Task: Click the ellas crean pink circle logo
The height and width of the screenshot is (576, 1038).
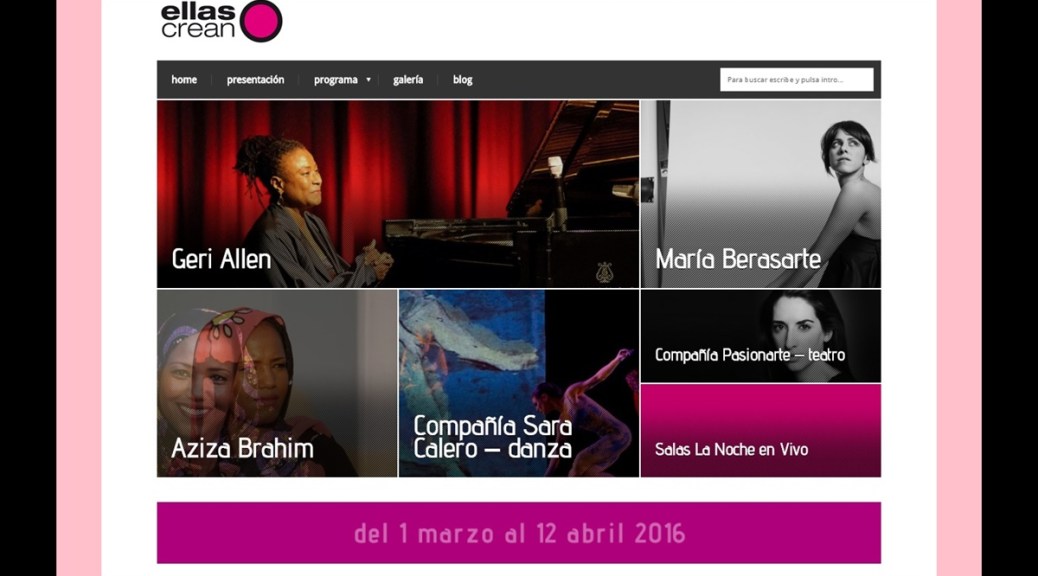Action: click(260, 21)
